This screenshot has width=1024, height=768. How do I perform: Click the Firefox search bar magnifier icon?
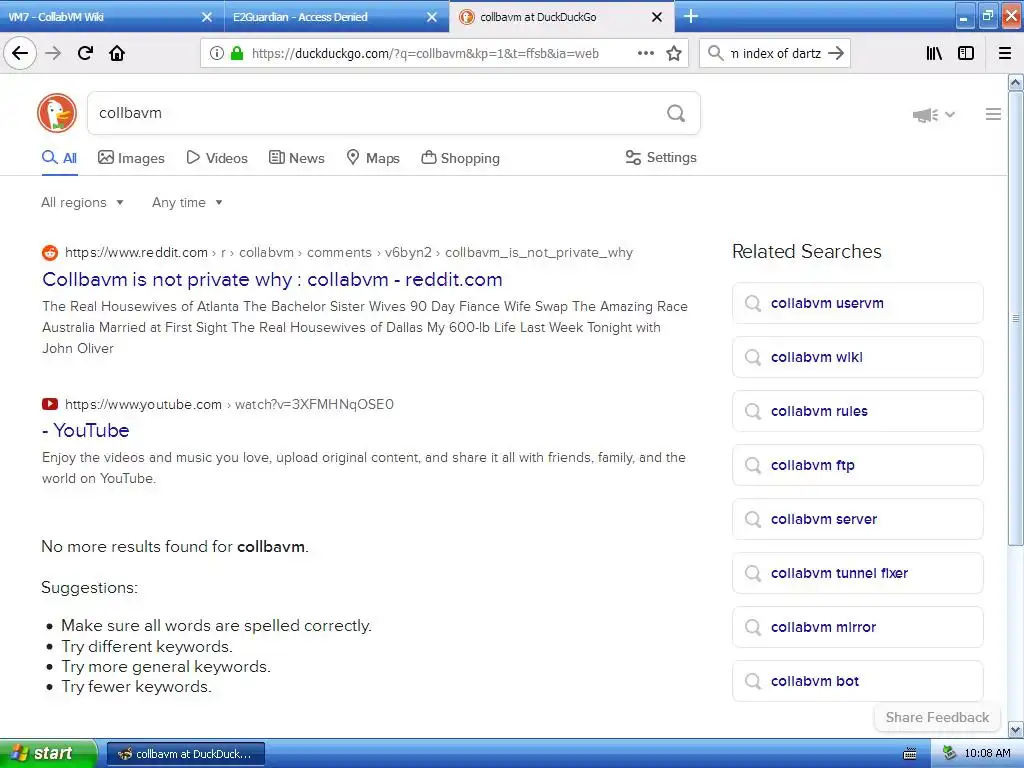coord(715,53)
